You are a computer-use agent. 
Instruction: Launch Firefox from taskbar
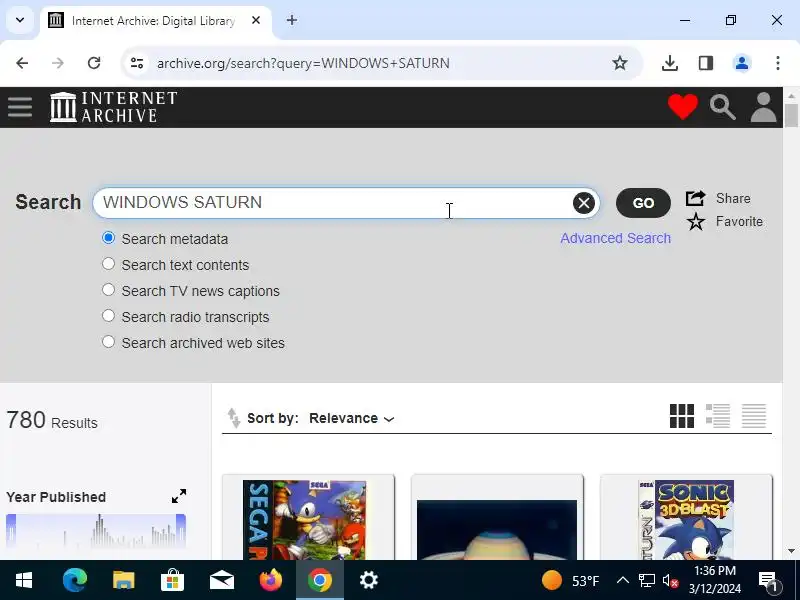point(271,580)
